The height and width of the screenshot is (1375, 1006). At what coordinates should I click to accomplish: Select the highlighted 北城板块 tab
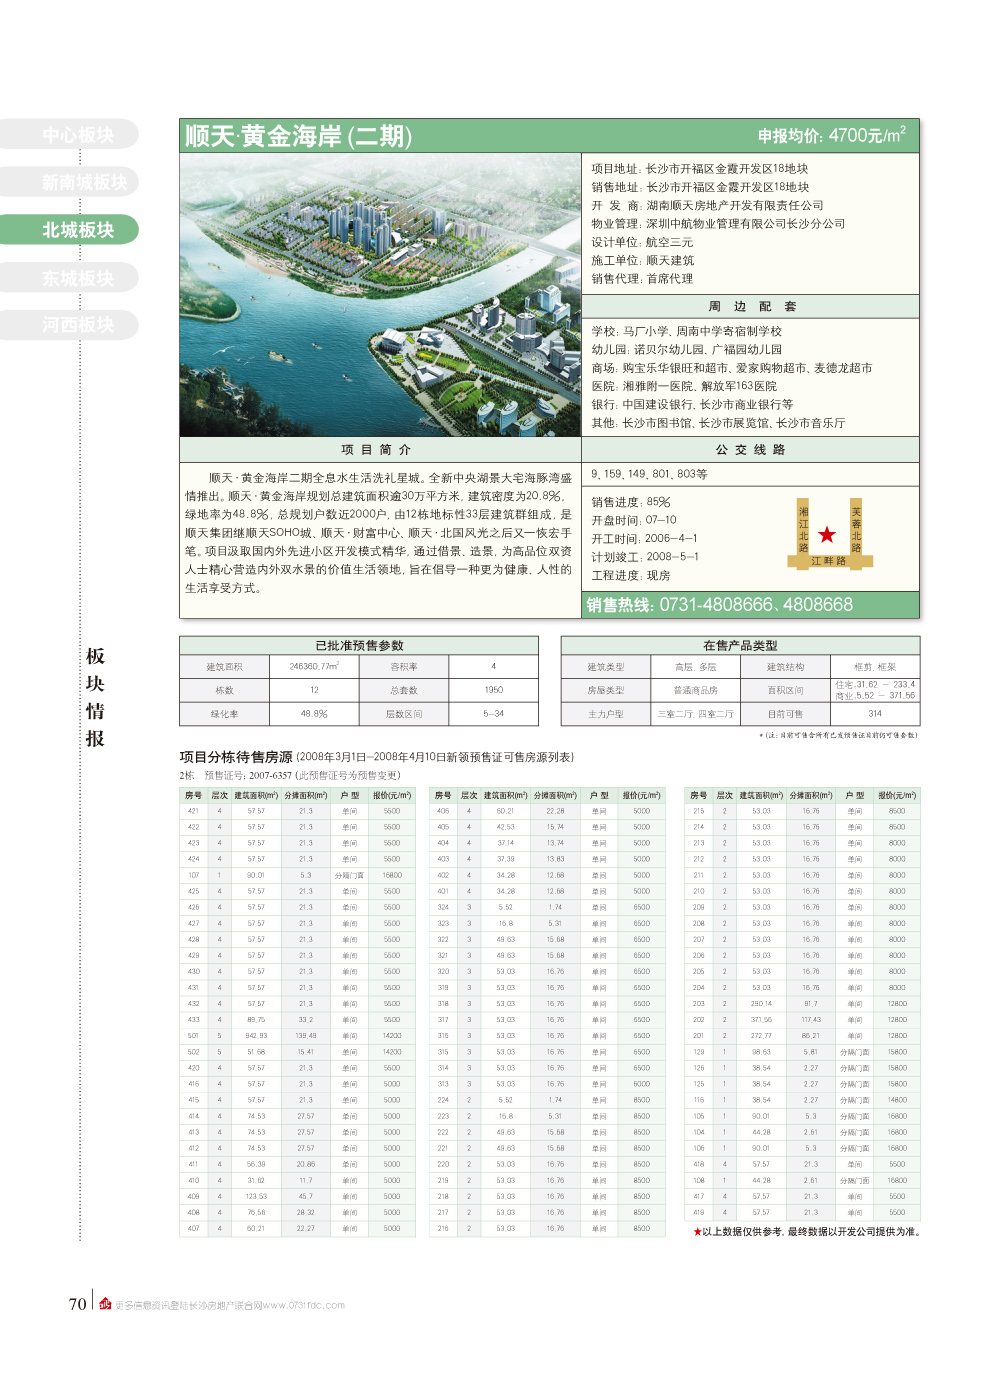pyautogui.click(x=70, y=230)
